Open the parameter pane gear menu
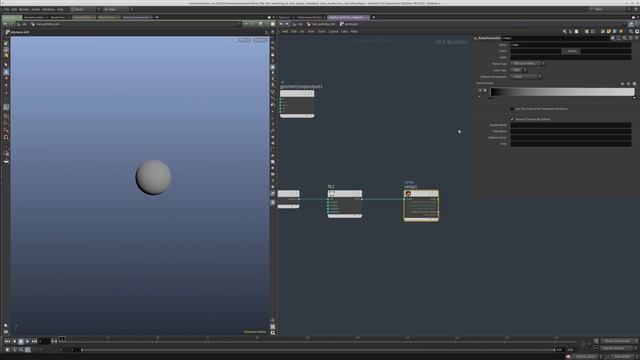The image size is (640, 360). point(613,38)
